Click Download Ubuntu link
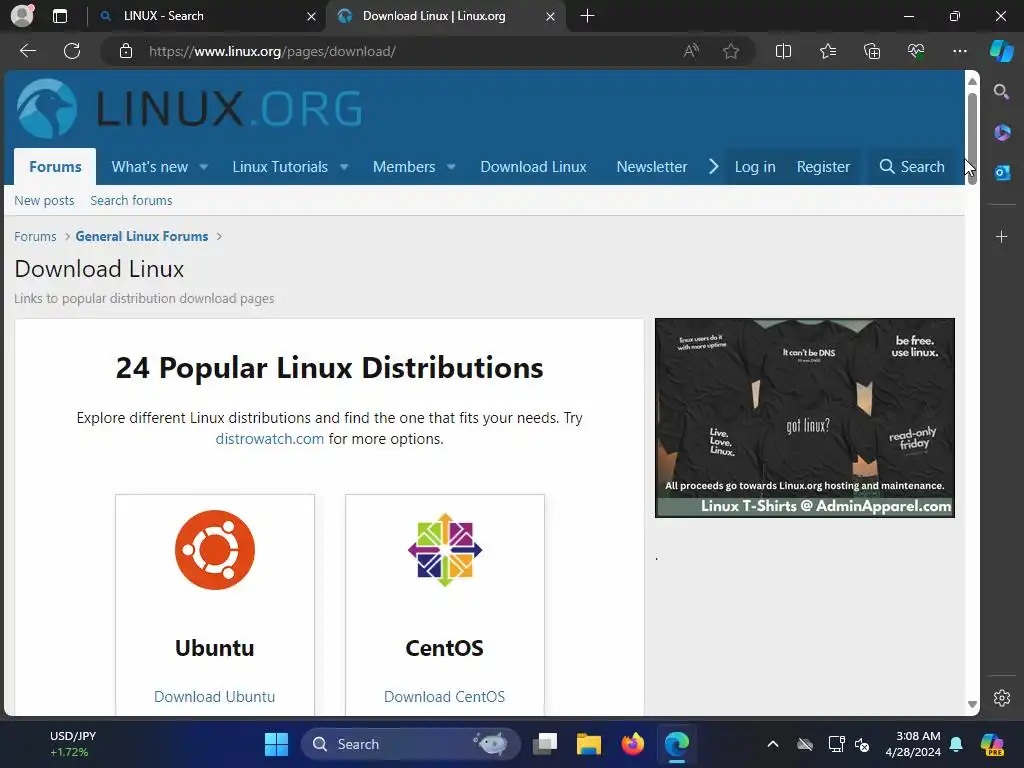This screenshot has height=768, width=1024. pos(214,697)
